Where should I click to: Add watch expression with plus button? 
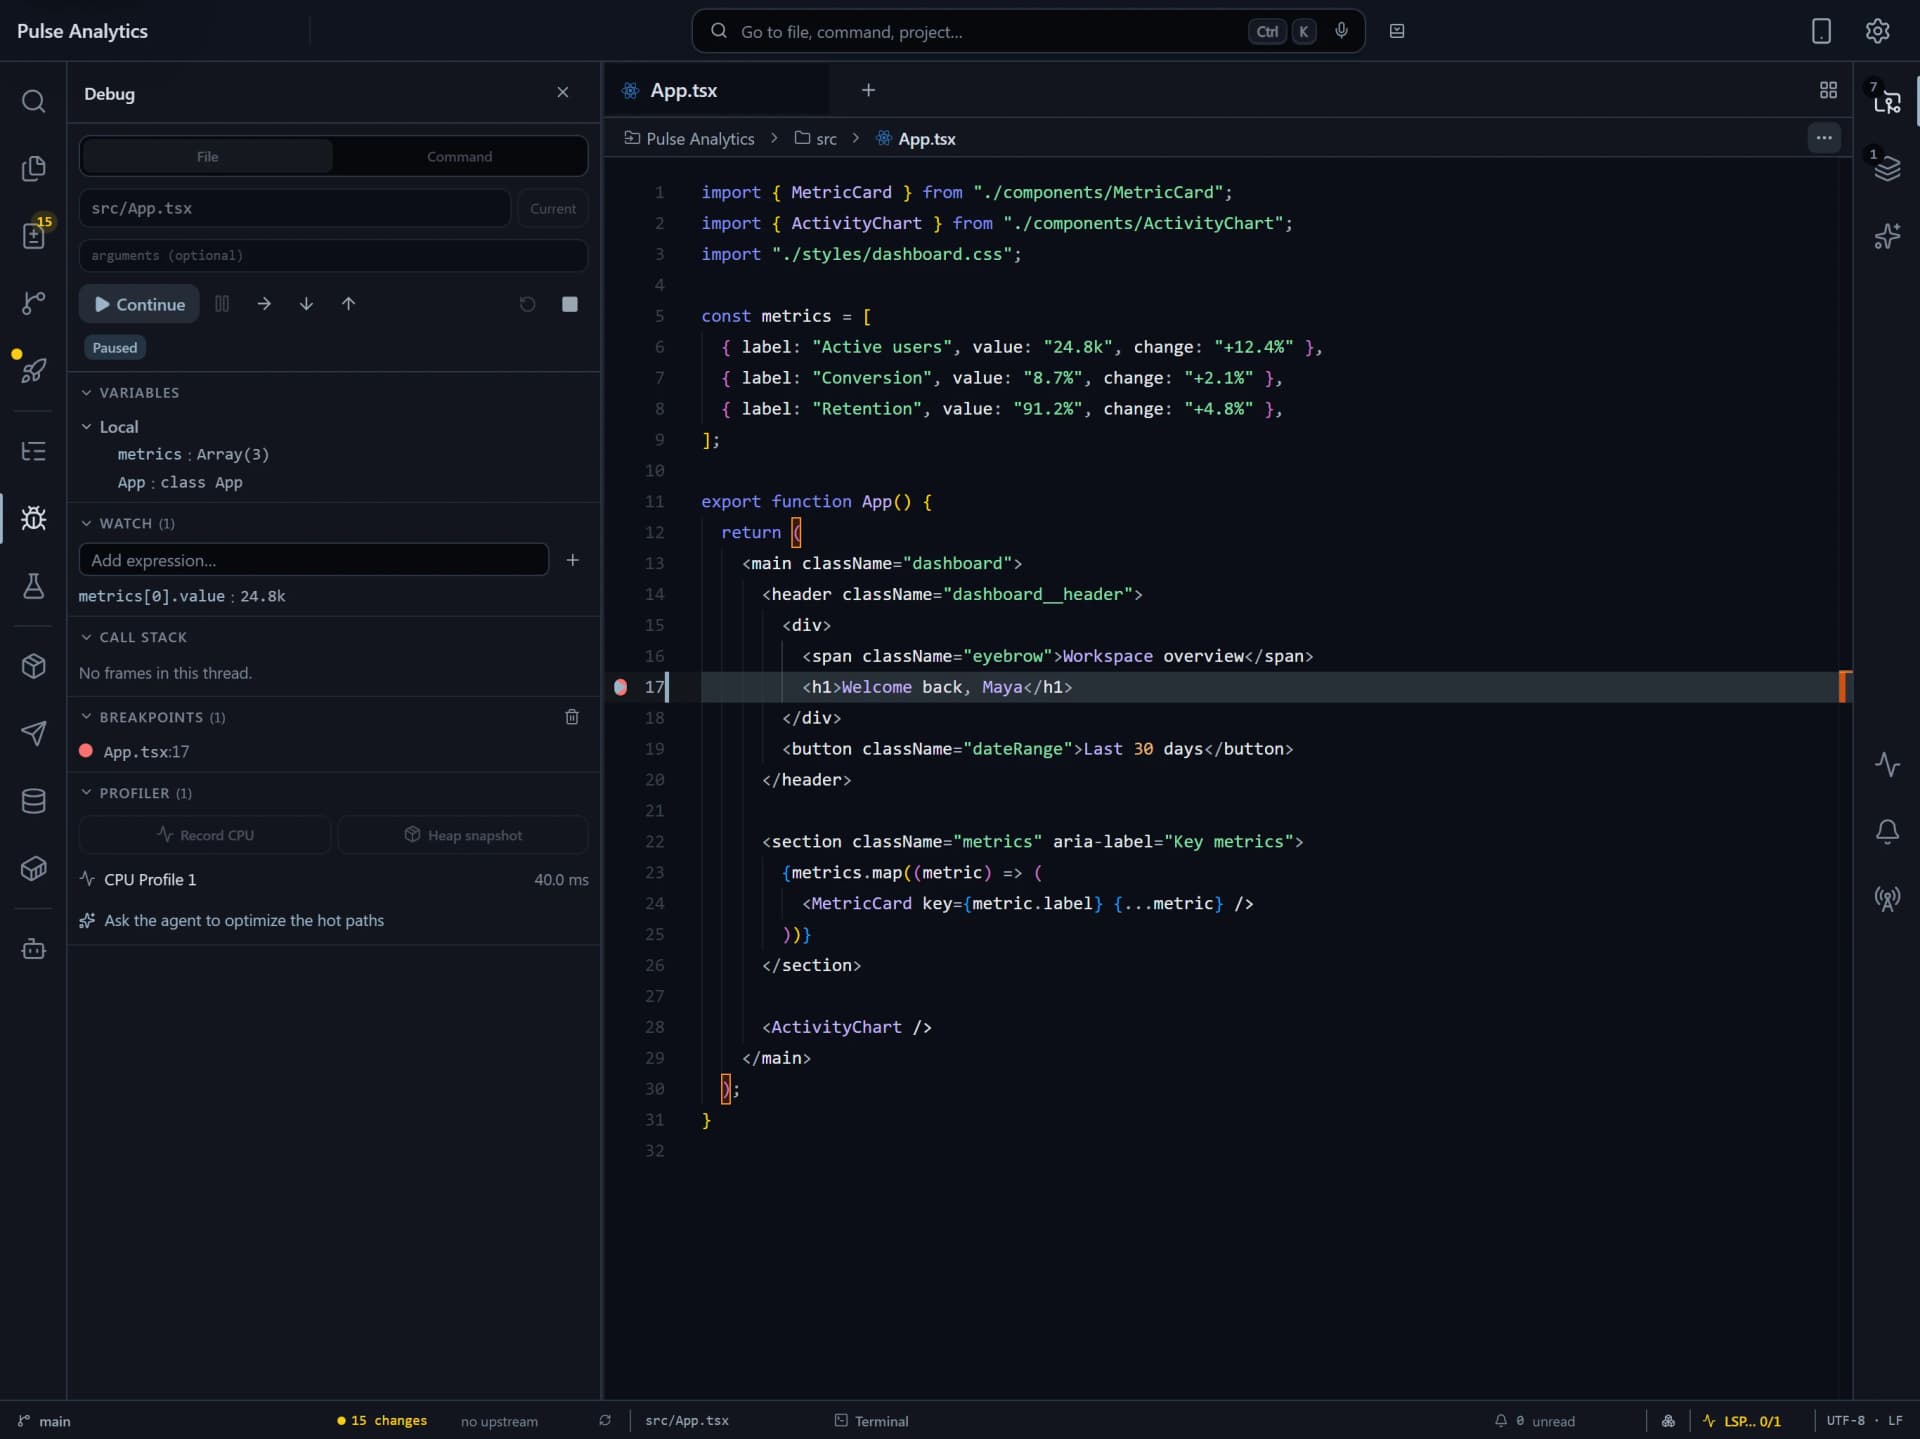(x=572, y=560)
